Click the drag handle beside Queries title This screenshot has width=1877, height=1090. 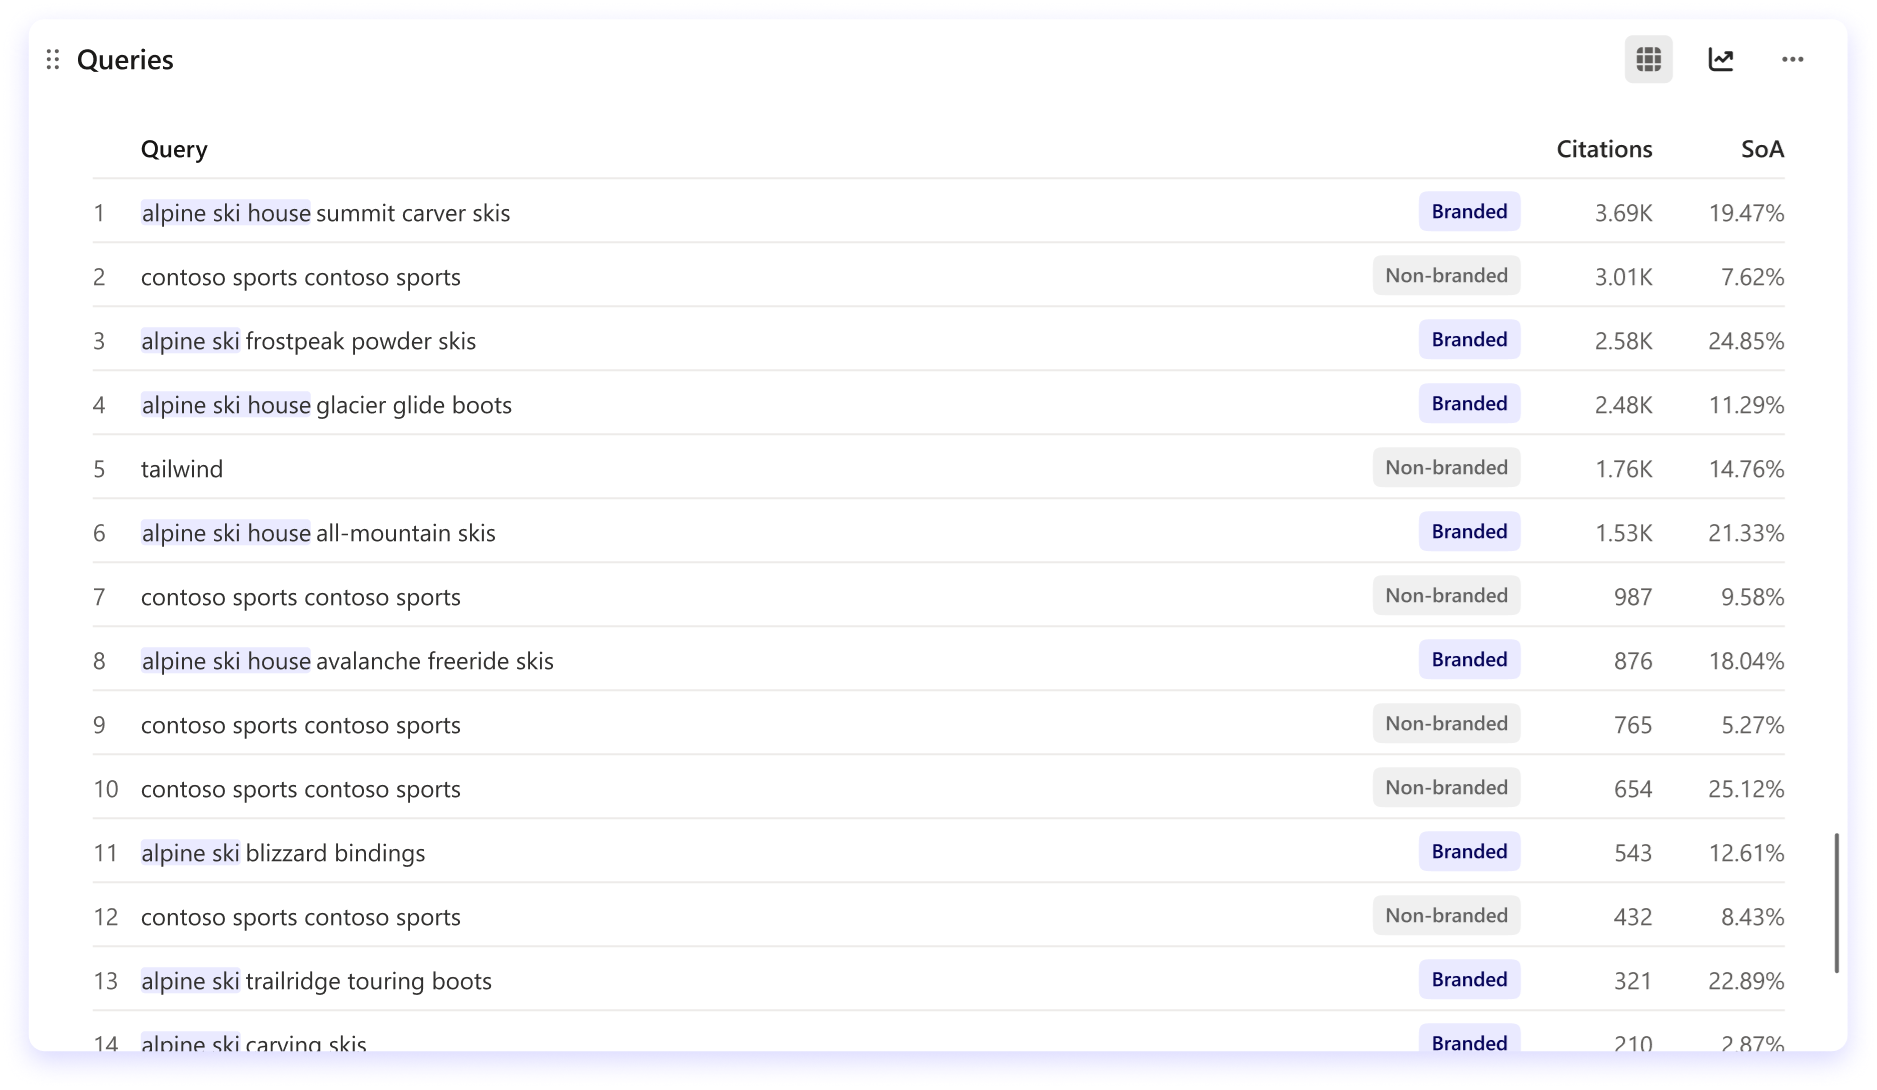[53, 60]
